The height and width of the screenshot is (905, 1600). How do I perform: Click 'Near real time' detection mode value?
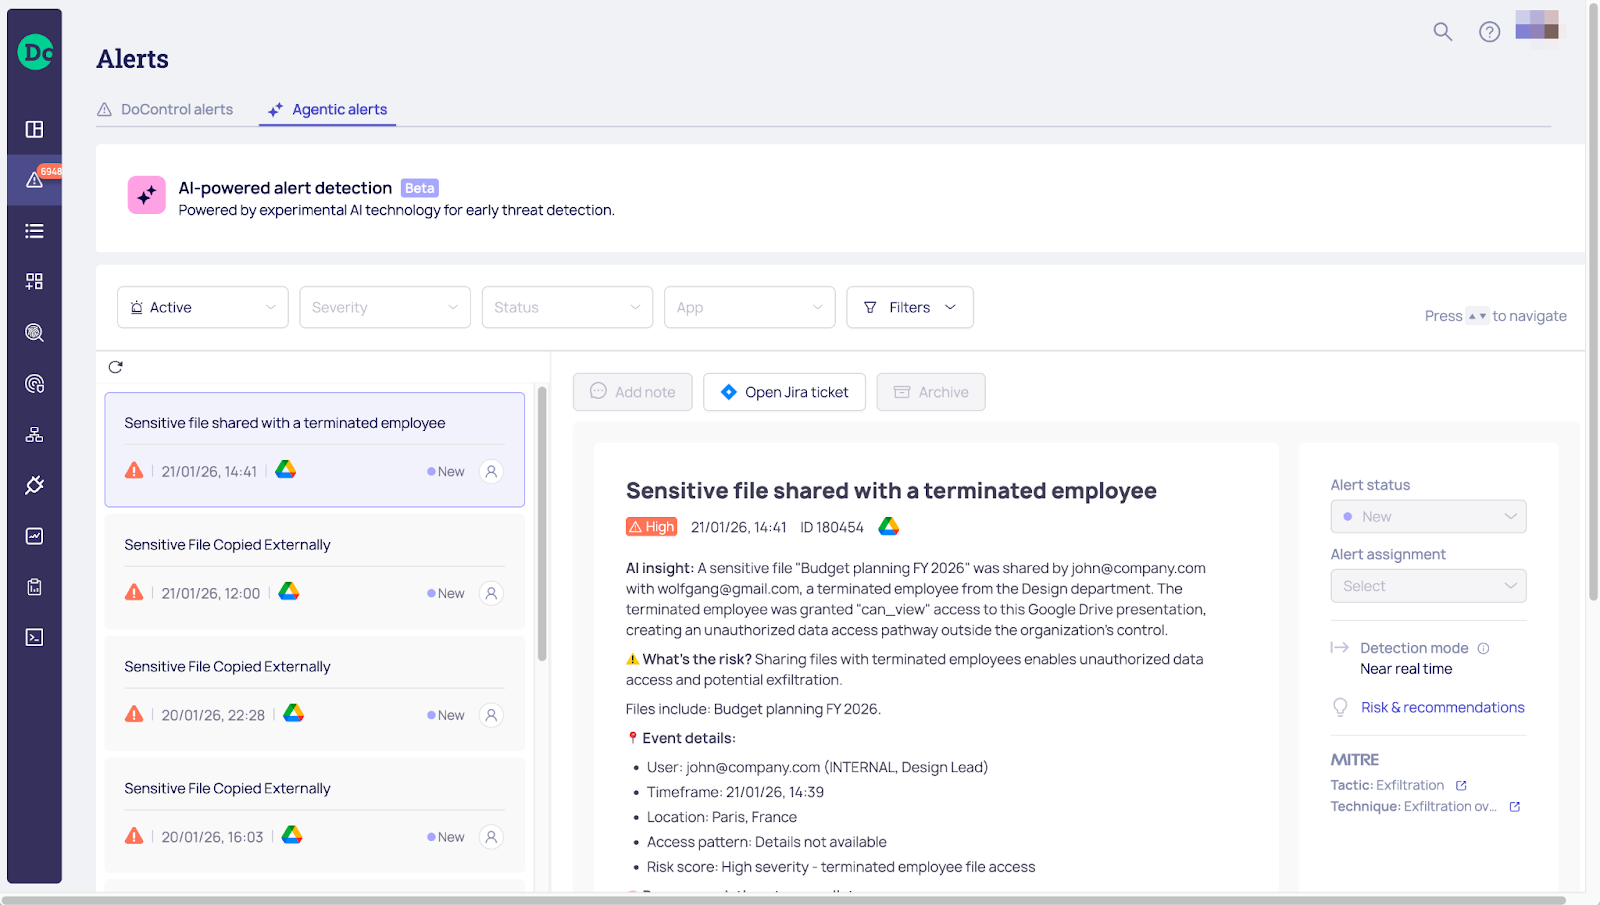click(1406, 669)
